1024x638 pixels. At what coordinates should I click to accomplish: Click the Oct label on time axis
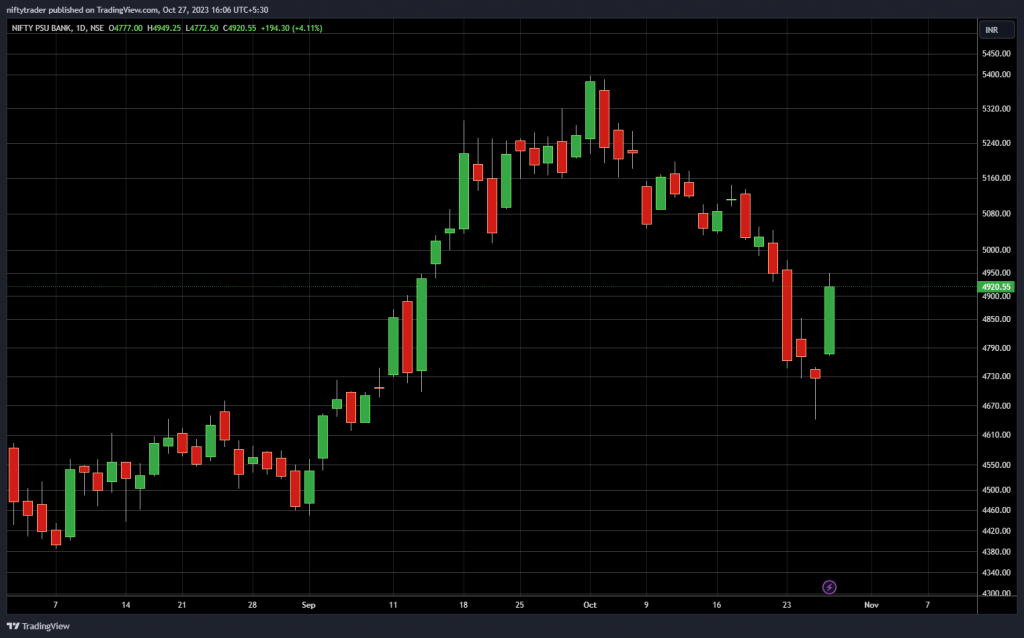pyautogui.click(x=590, y=605)
